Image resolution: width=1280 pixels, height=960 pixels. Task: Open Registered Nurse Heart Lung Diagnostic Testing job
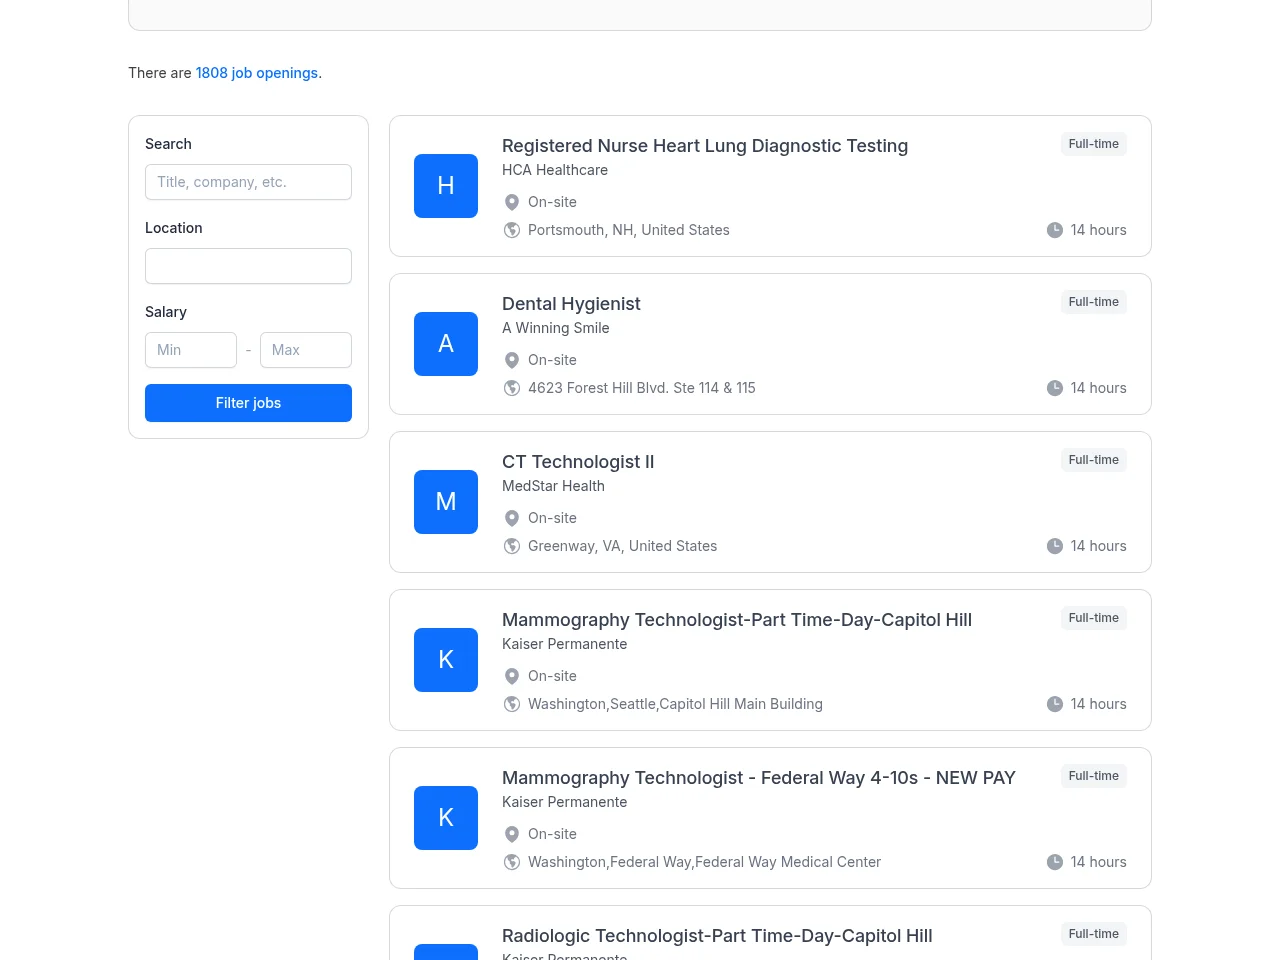[x=705, y=146]
